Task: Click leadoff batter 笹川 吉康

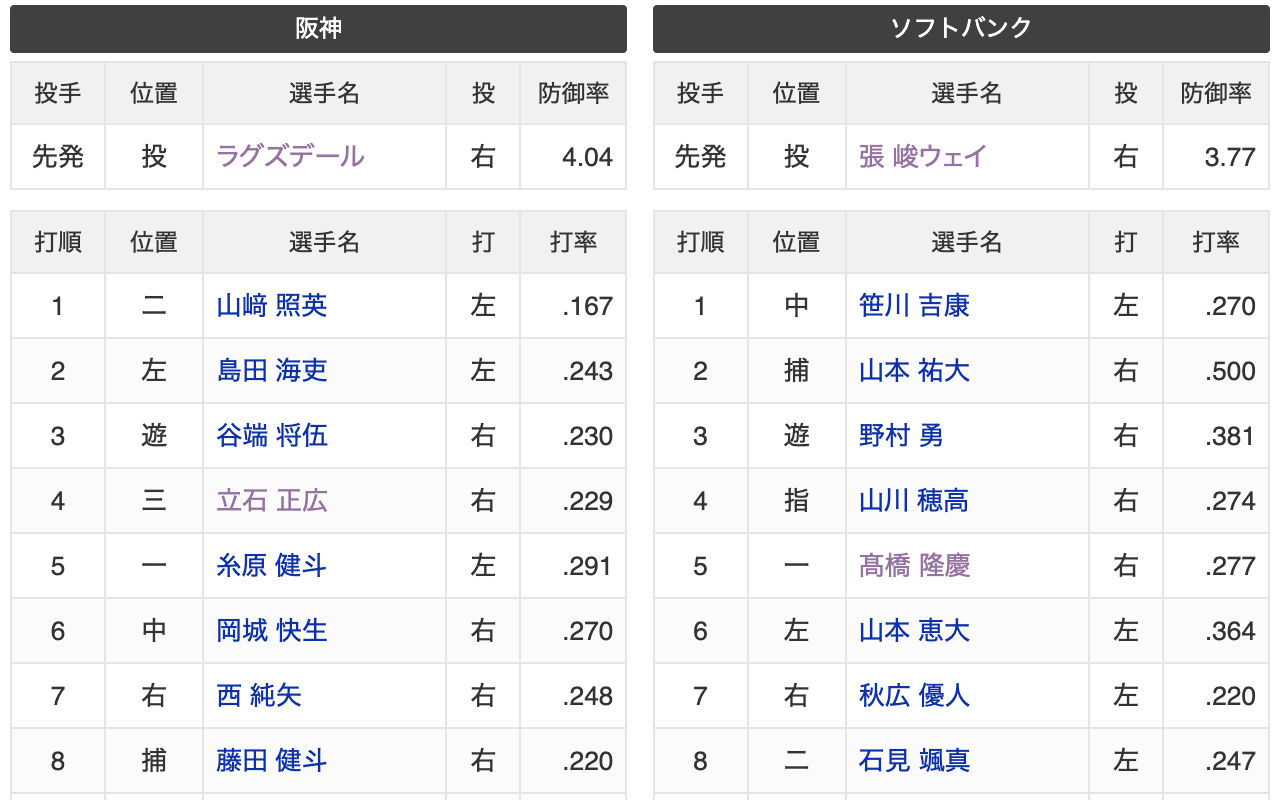Action: coord(914,306)
